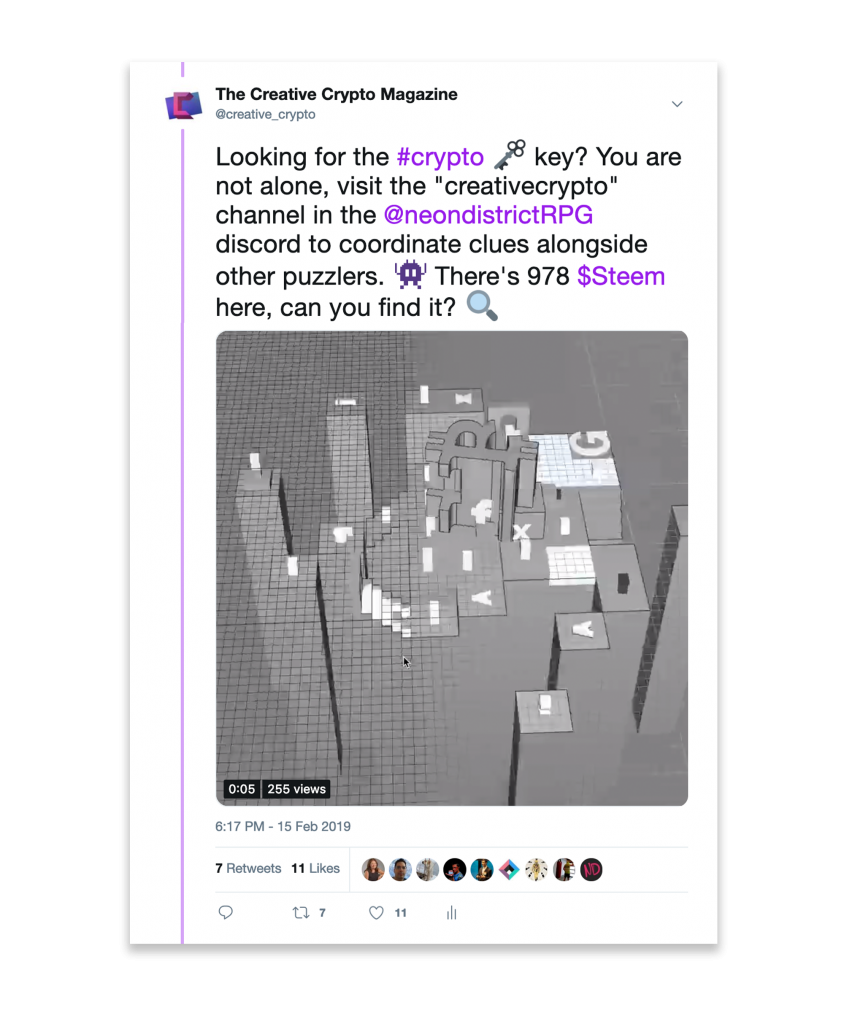The width and height of the screenshot is (844, 1024).
Task: Visit the @neondistrictRPG mention
Action: pos(488,214)
